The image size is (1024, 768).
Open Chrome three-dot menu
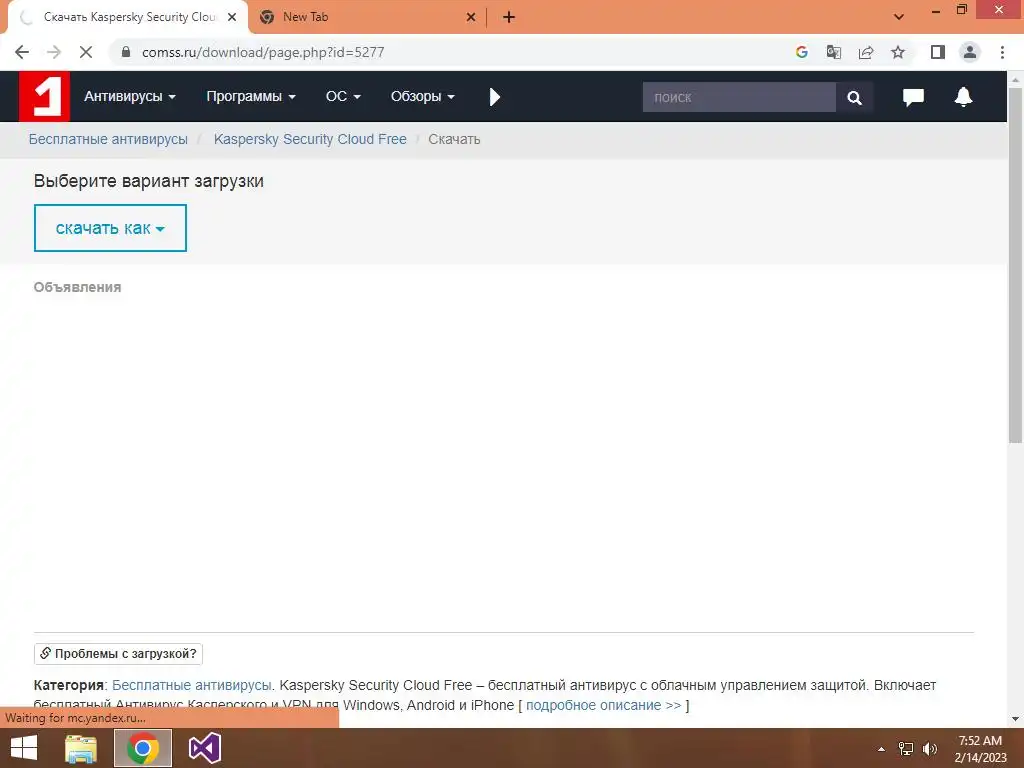(x=1002, y=52)
